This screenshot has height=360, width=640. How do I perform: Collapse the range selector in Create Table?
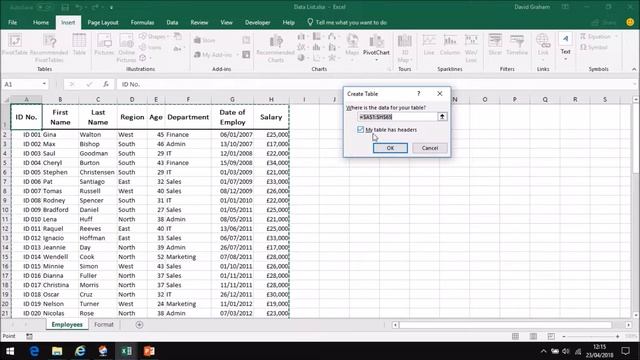pos(442,117)
